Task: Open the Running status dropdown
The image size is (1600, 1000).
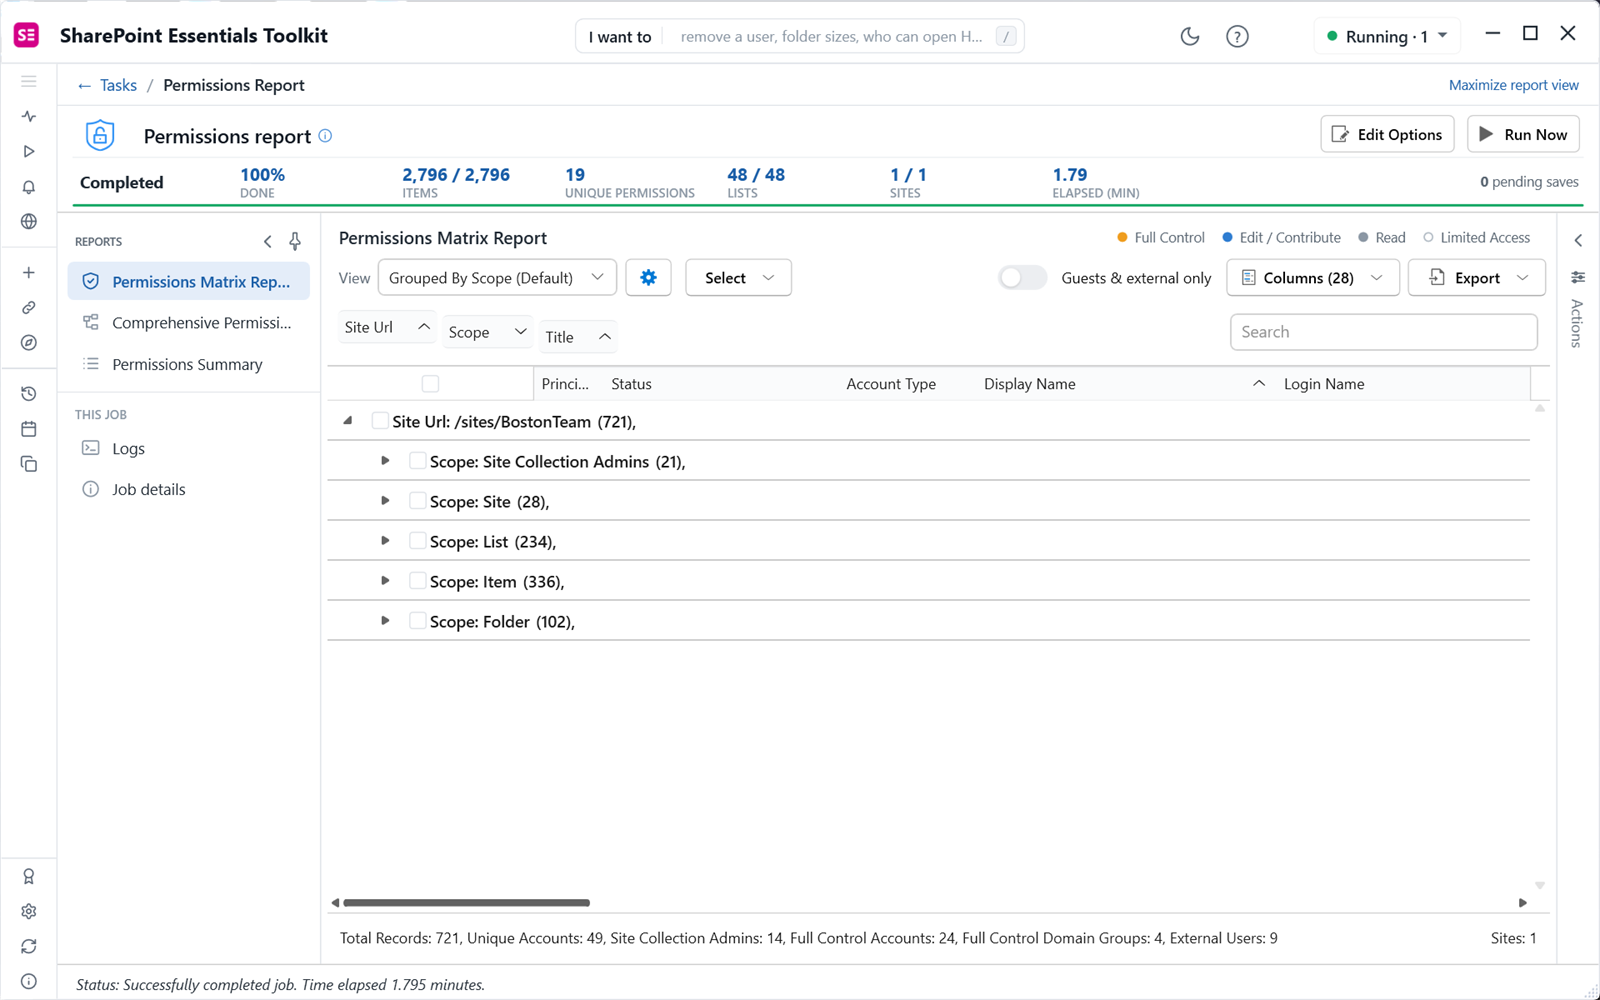Action: click(1386, 37)
